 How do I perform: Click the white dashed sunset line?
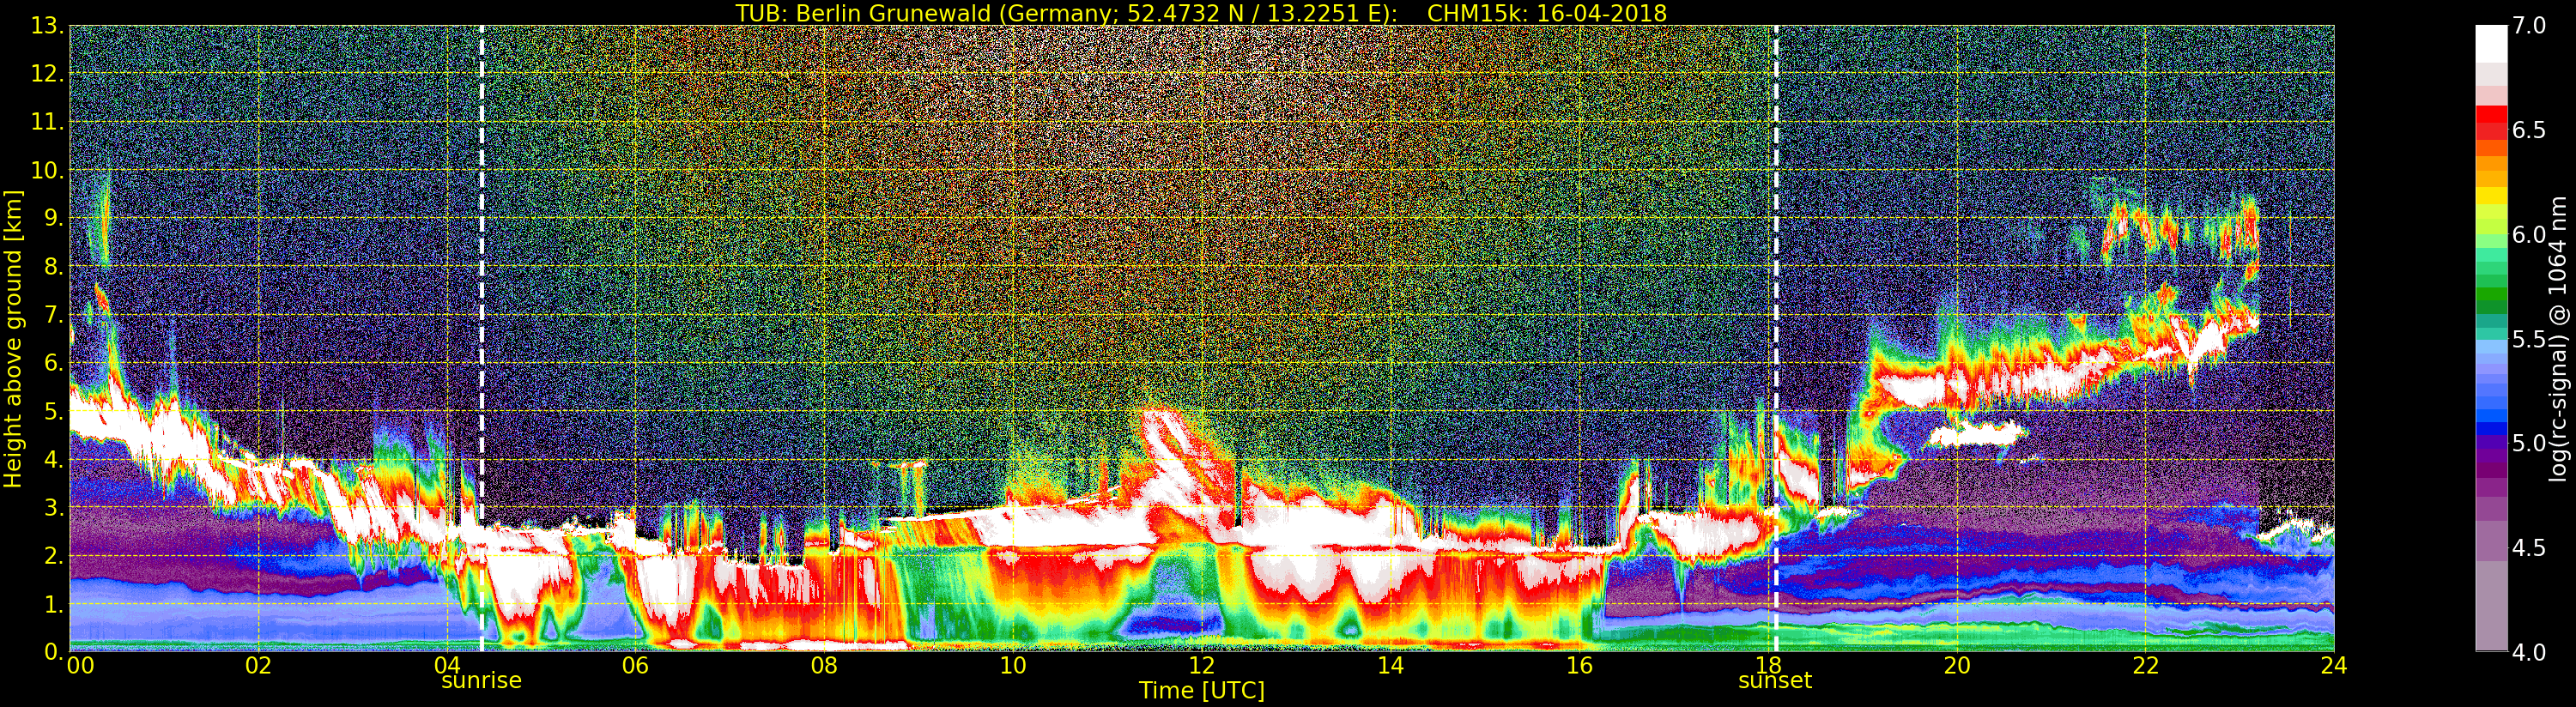[x=1776, y=338]
